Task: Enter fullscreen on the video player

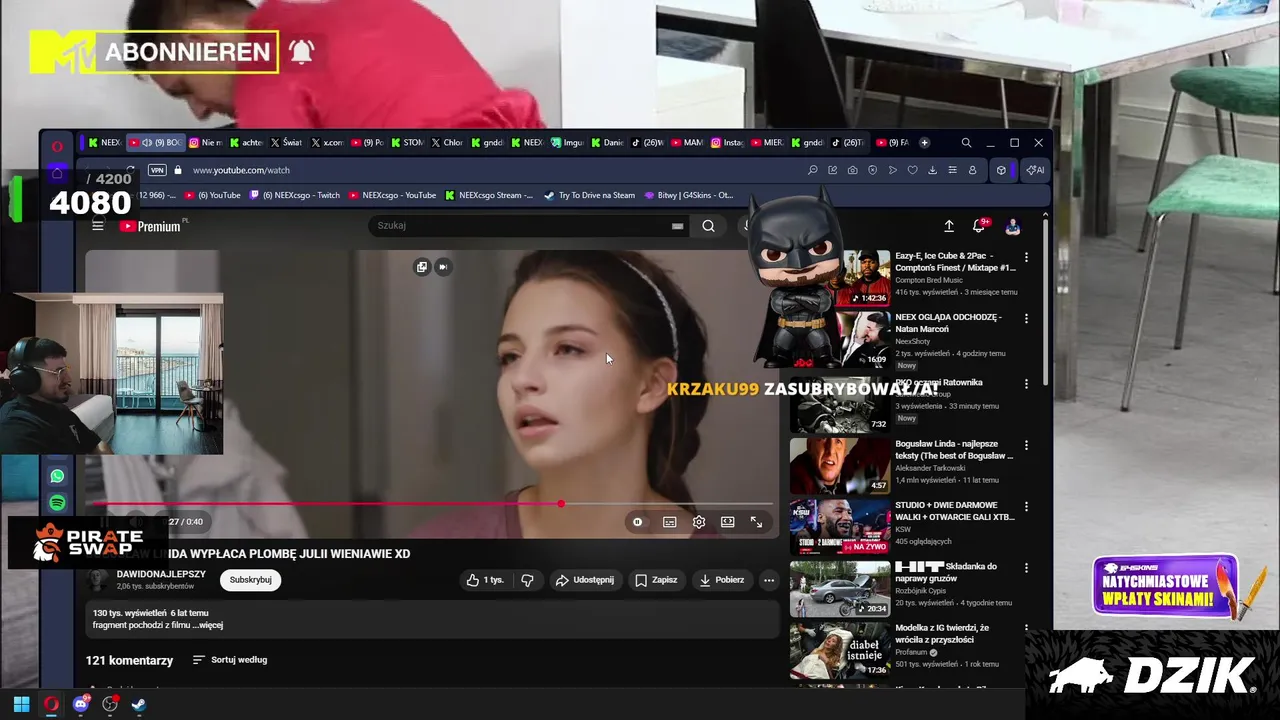Action: [x=756, y=522]
